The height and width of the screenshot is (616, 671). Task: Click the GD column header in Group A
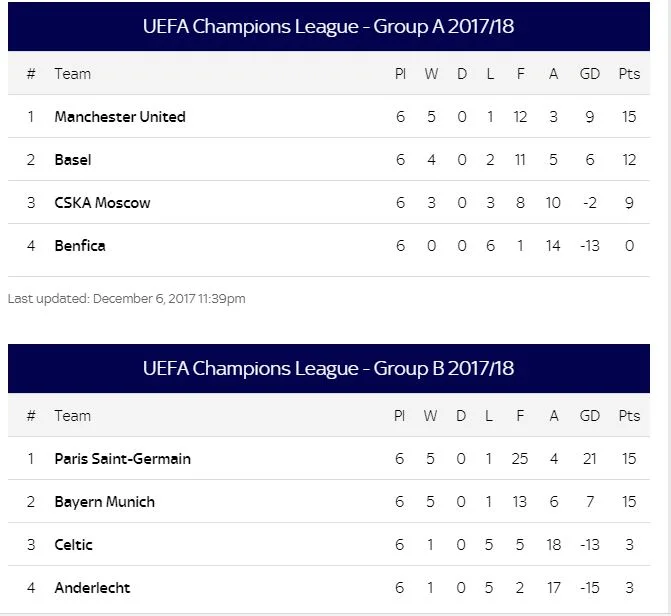pyautogui.click(x=589, y=74)
